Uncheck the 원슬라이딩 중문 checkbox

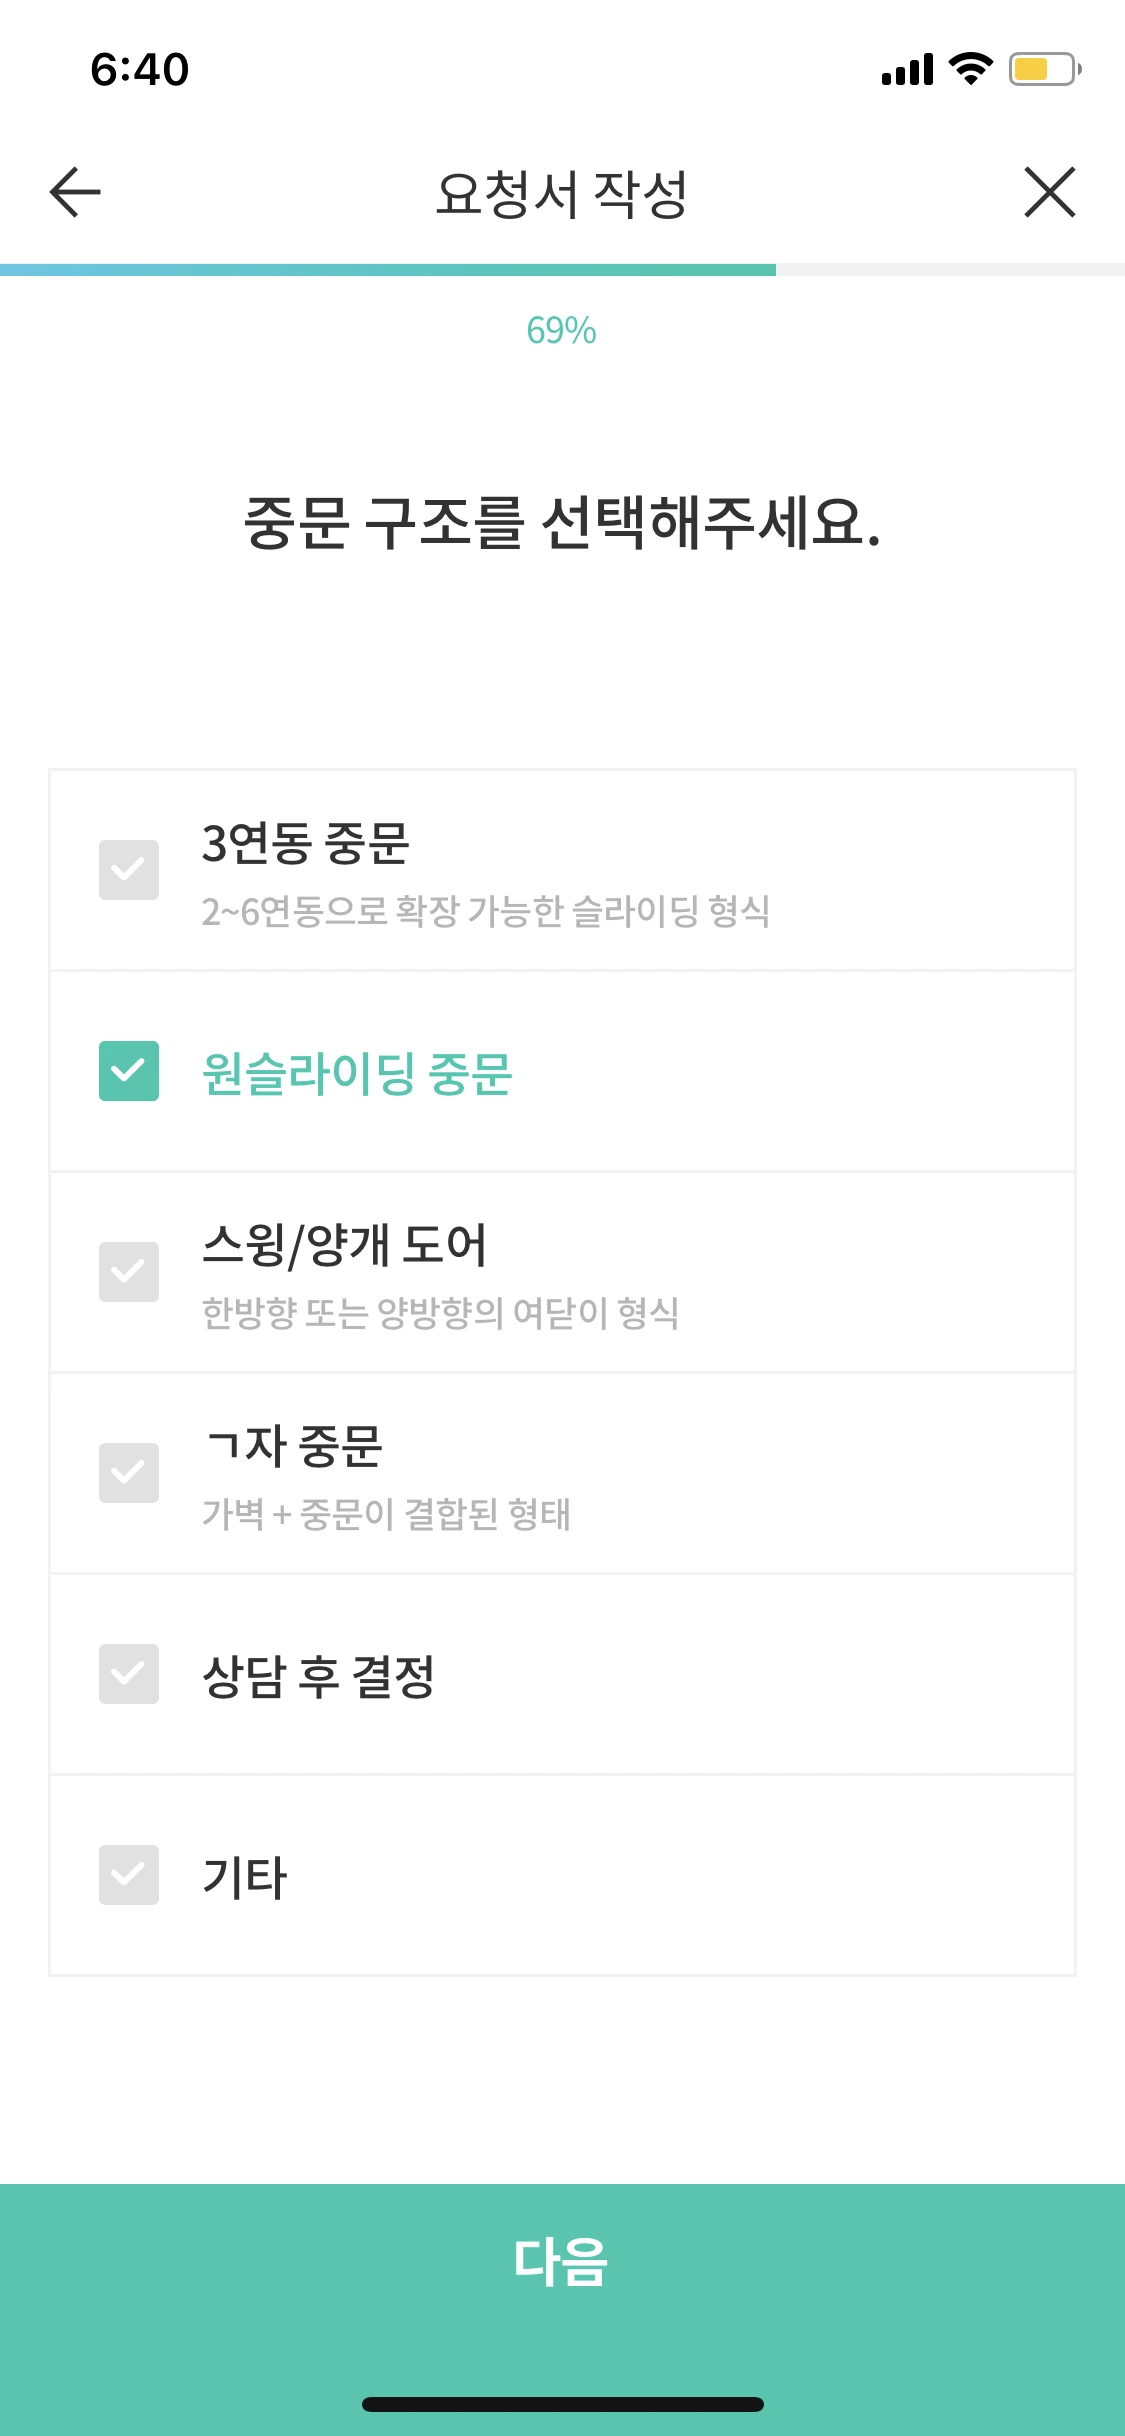[129, 1071]
